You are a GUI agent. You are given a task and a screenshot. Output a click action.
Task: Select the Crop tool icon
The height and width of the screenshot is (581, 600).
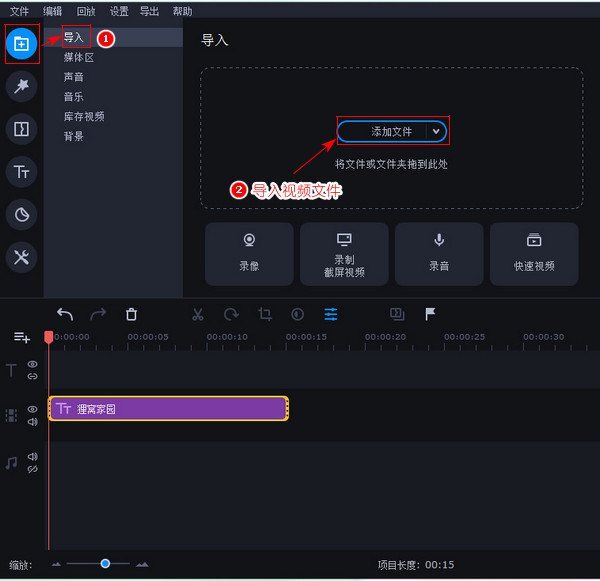tap(265, 315)
